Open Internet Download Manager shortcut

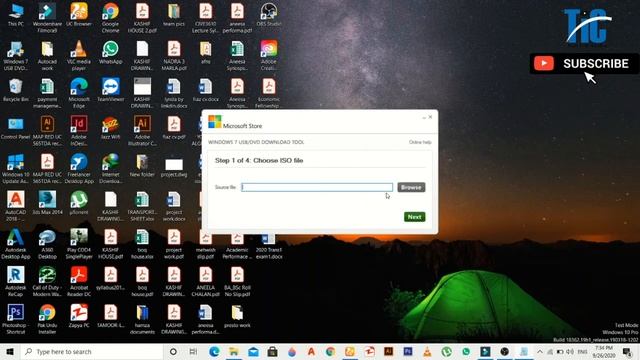pos(111,169)
